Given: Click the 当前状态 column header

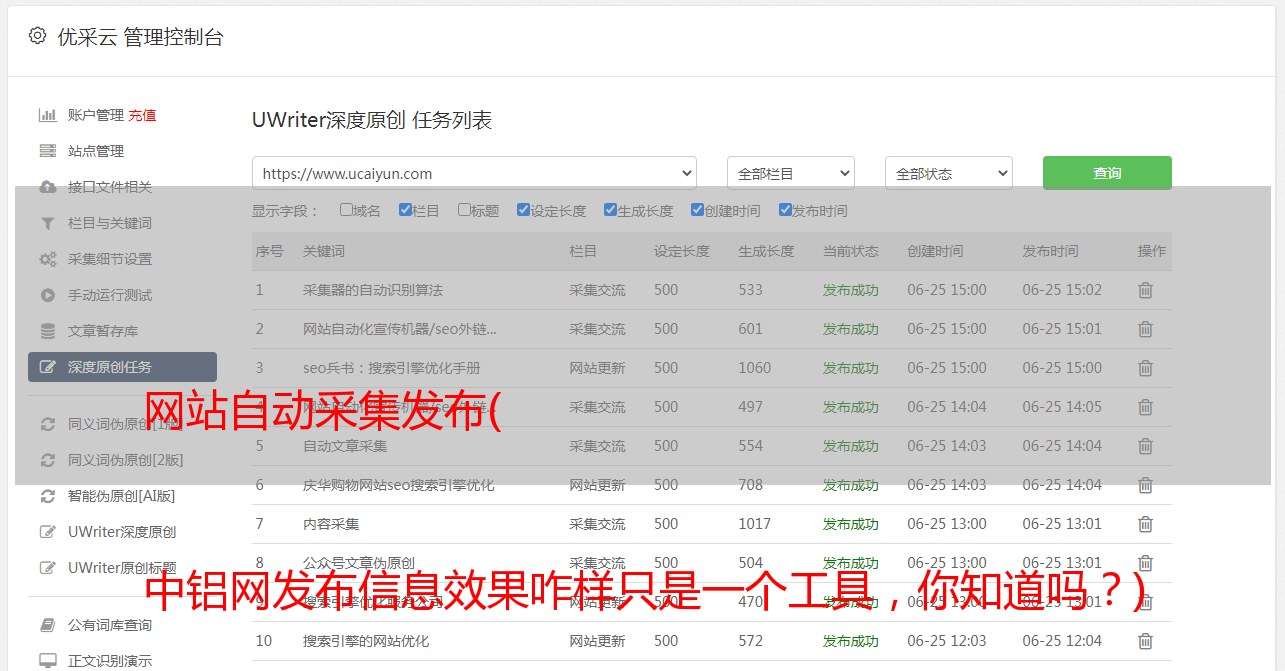Looking at the screenshot, I should click(851, 251).
